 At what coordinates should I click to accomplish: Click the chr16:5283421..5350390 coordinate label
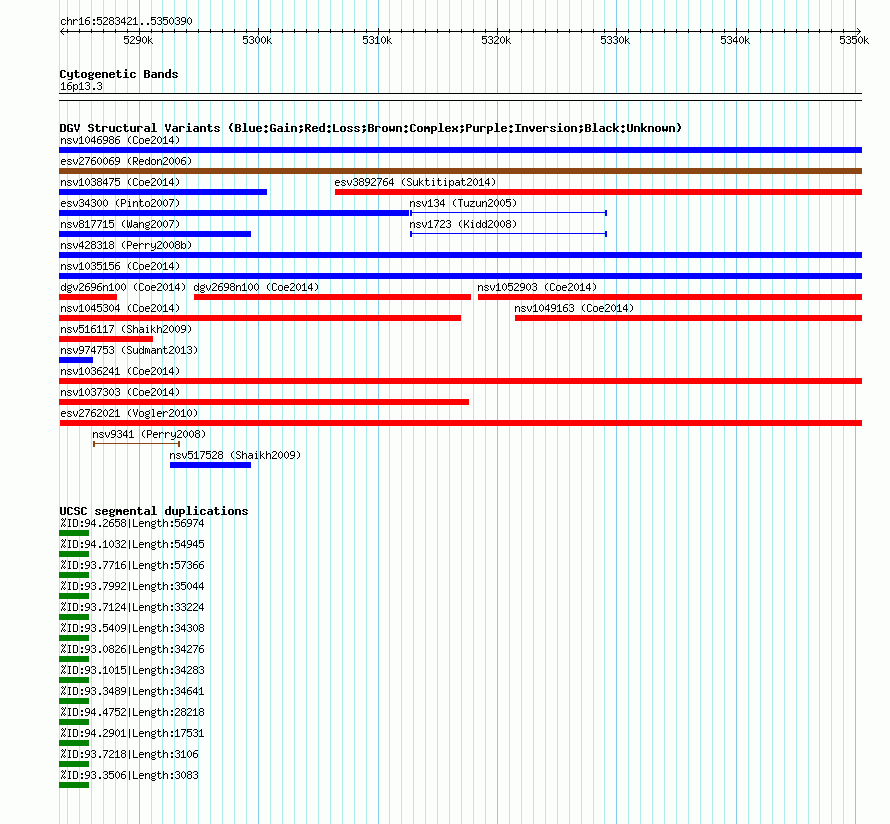pyautogui.click(x=126, y=21)
